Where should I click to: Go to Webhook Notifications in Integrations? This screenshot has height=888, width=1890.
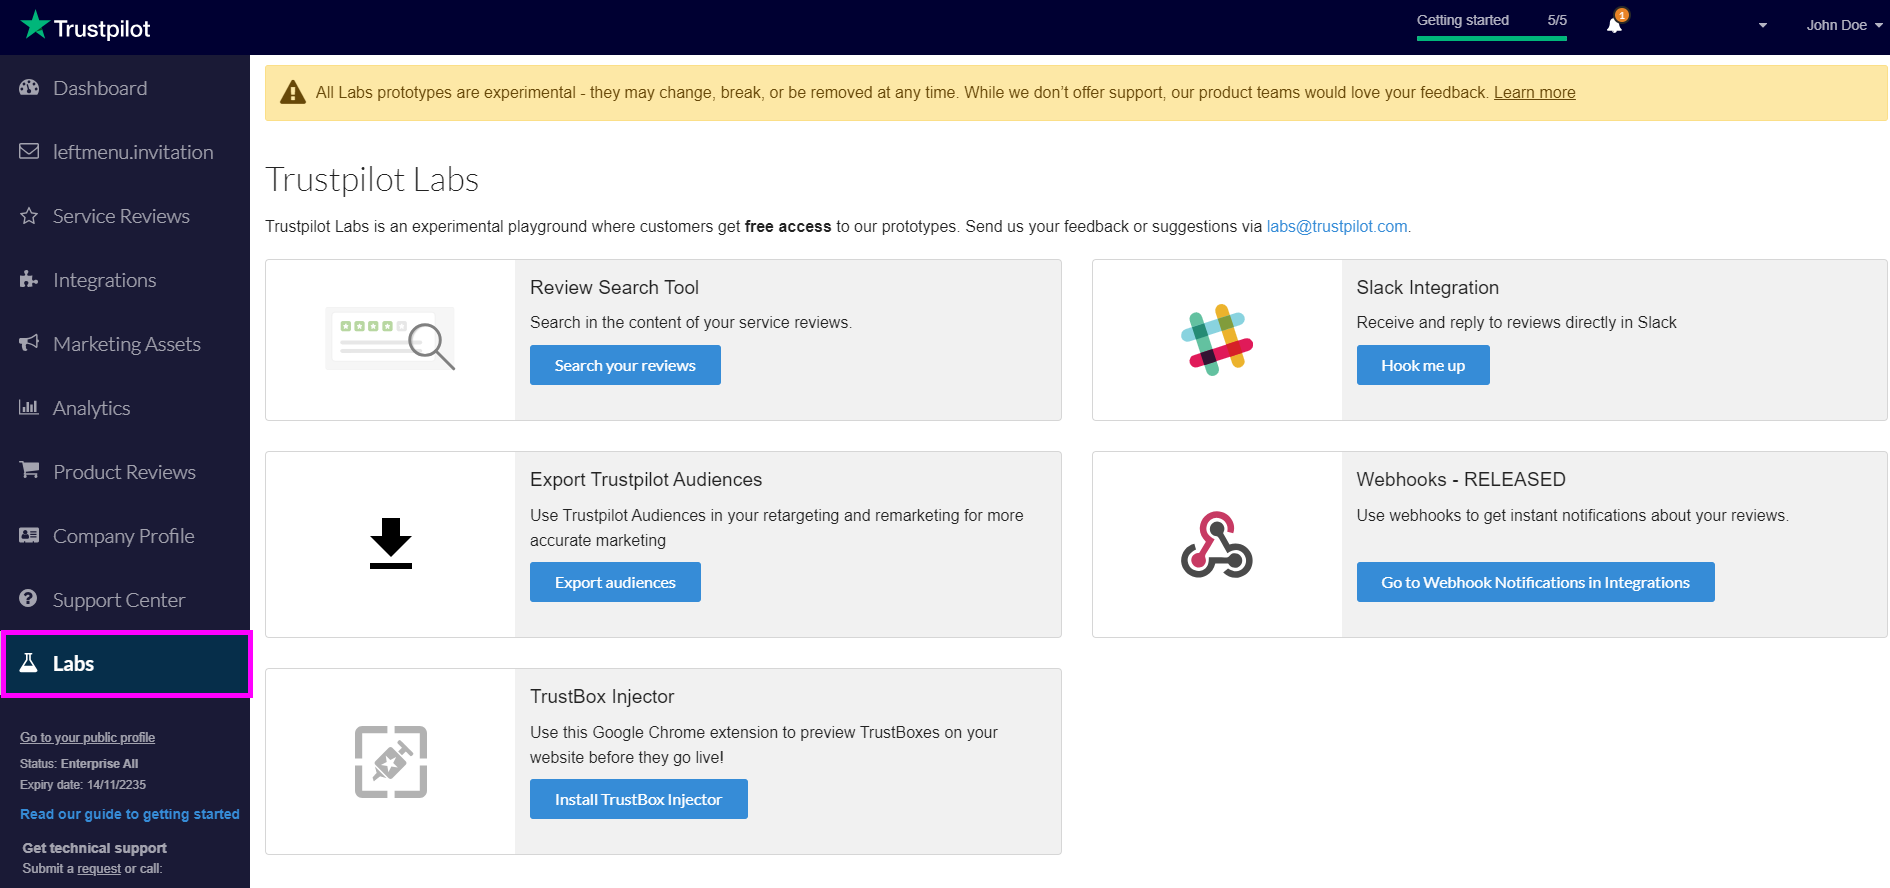point(1535,582)
